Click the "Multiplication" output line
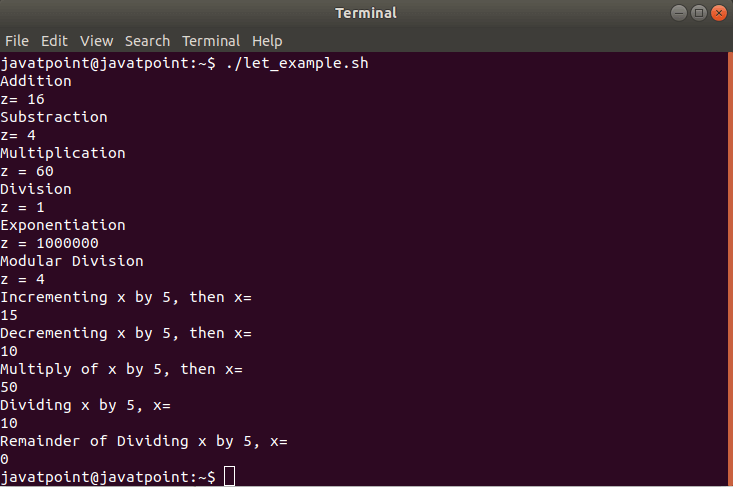733x487 pixels. [x=63, y=153]
